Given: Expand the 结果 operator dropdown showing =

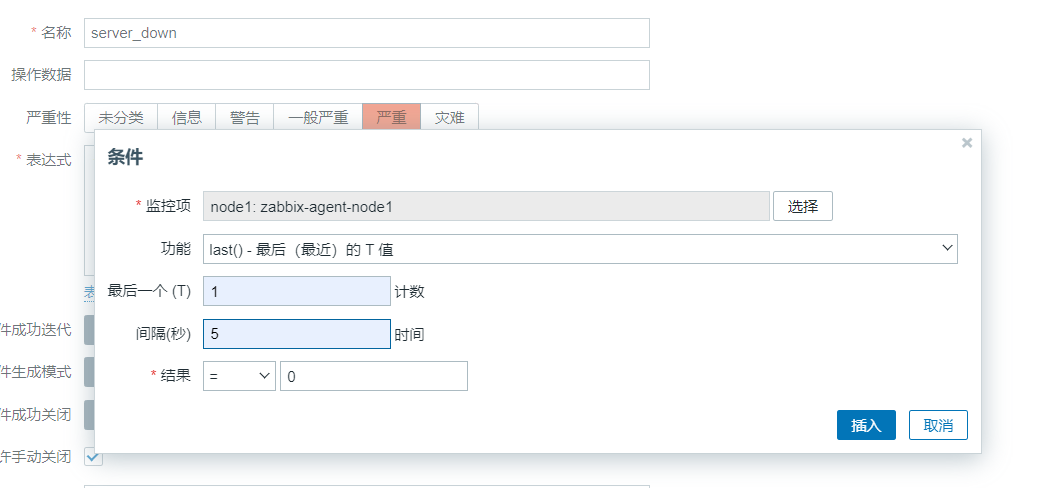Looking at the screenshot, I should 239,376.
